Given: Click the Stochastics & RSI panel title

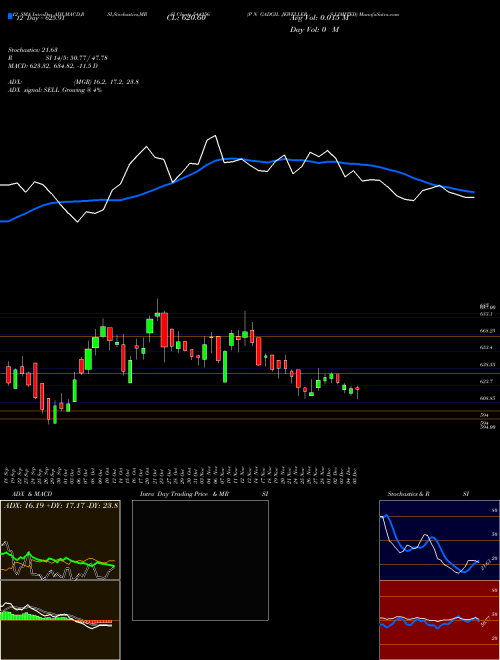Looking at the screenshot, I should (x=428, y=494).
